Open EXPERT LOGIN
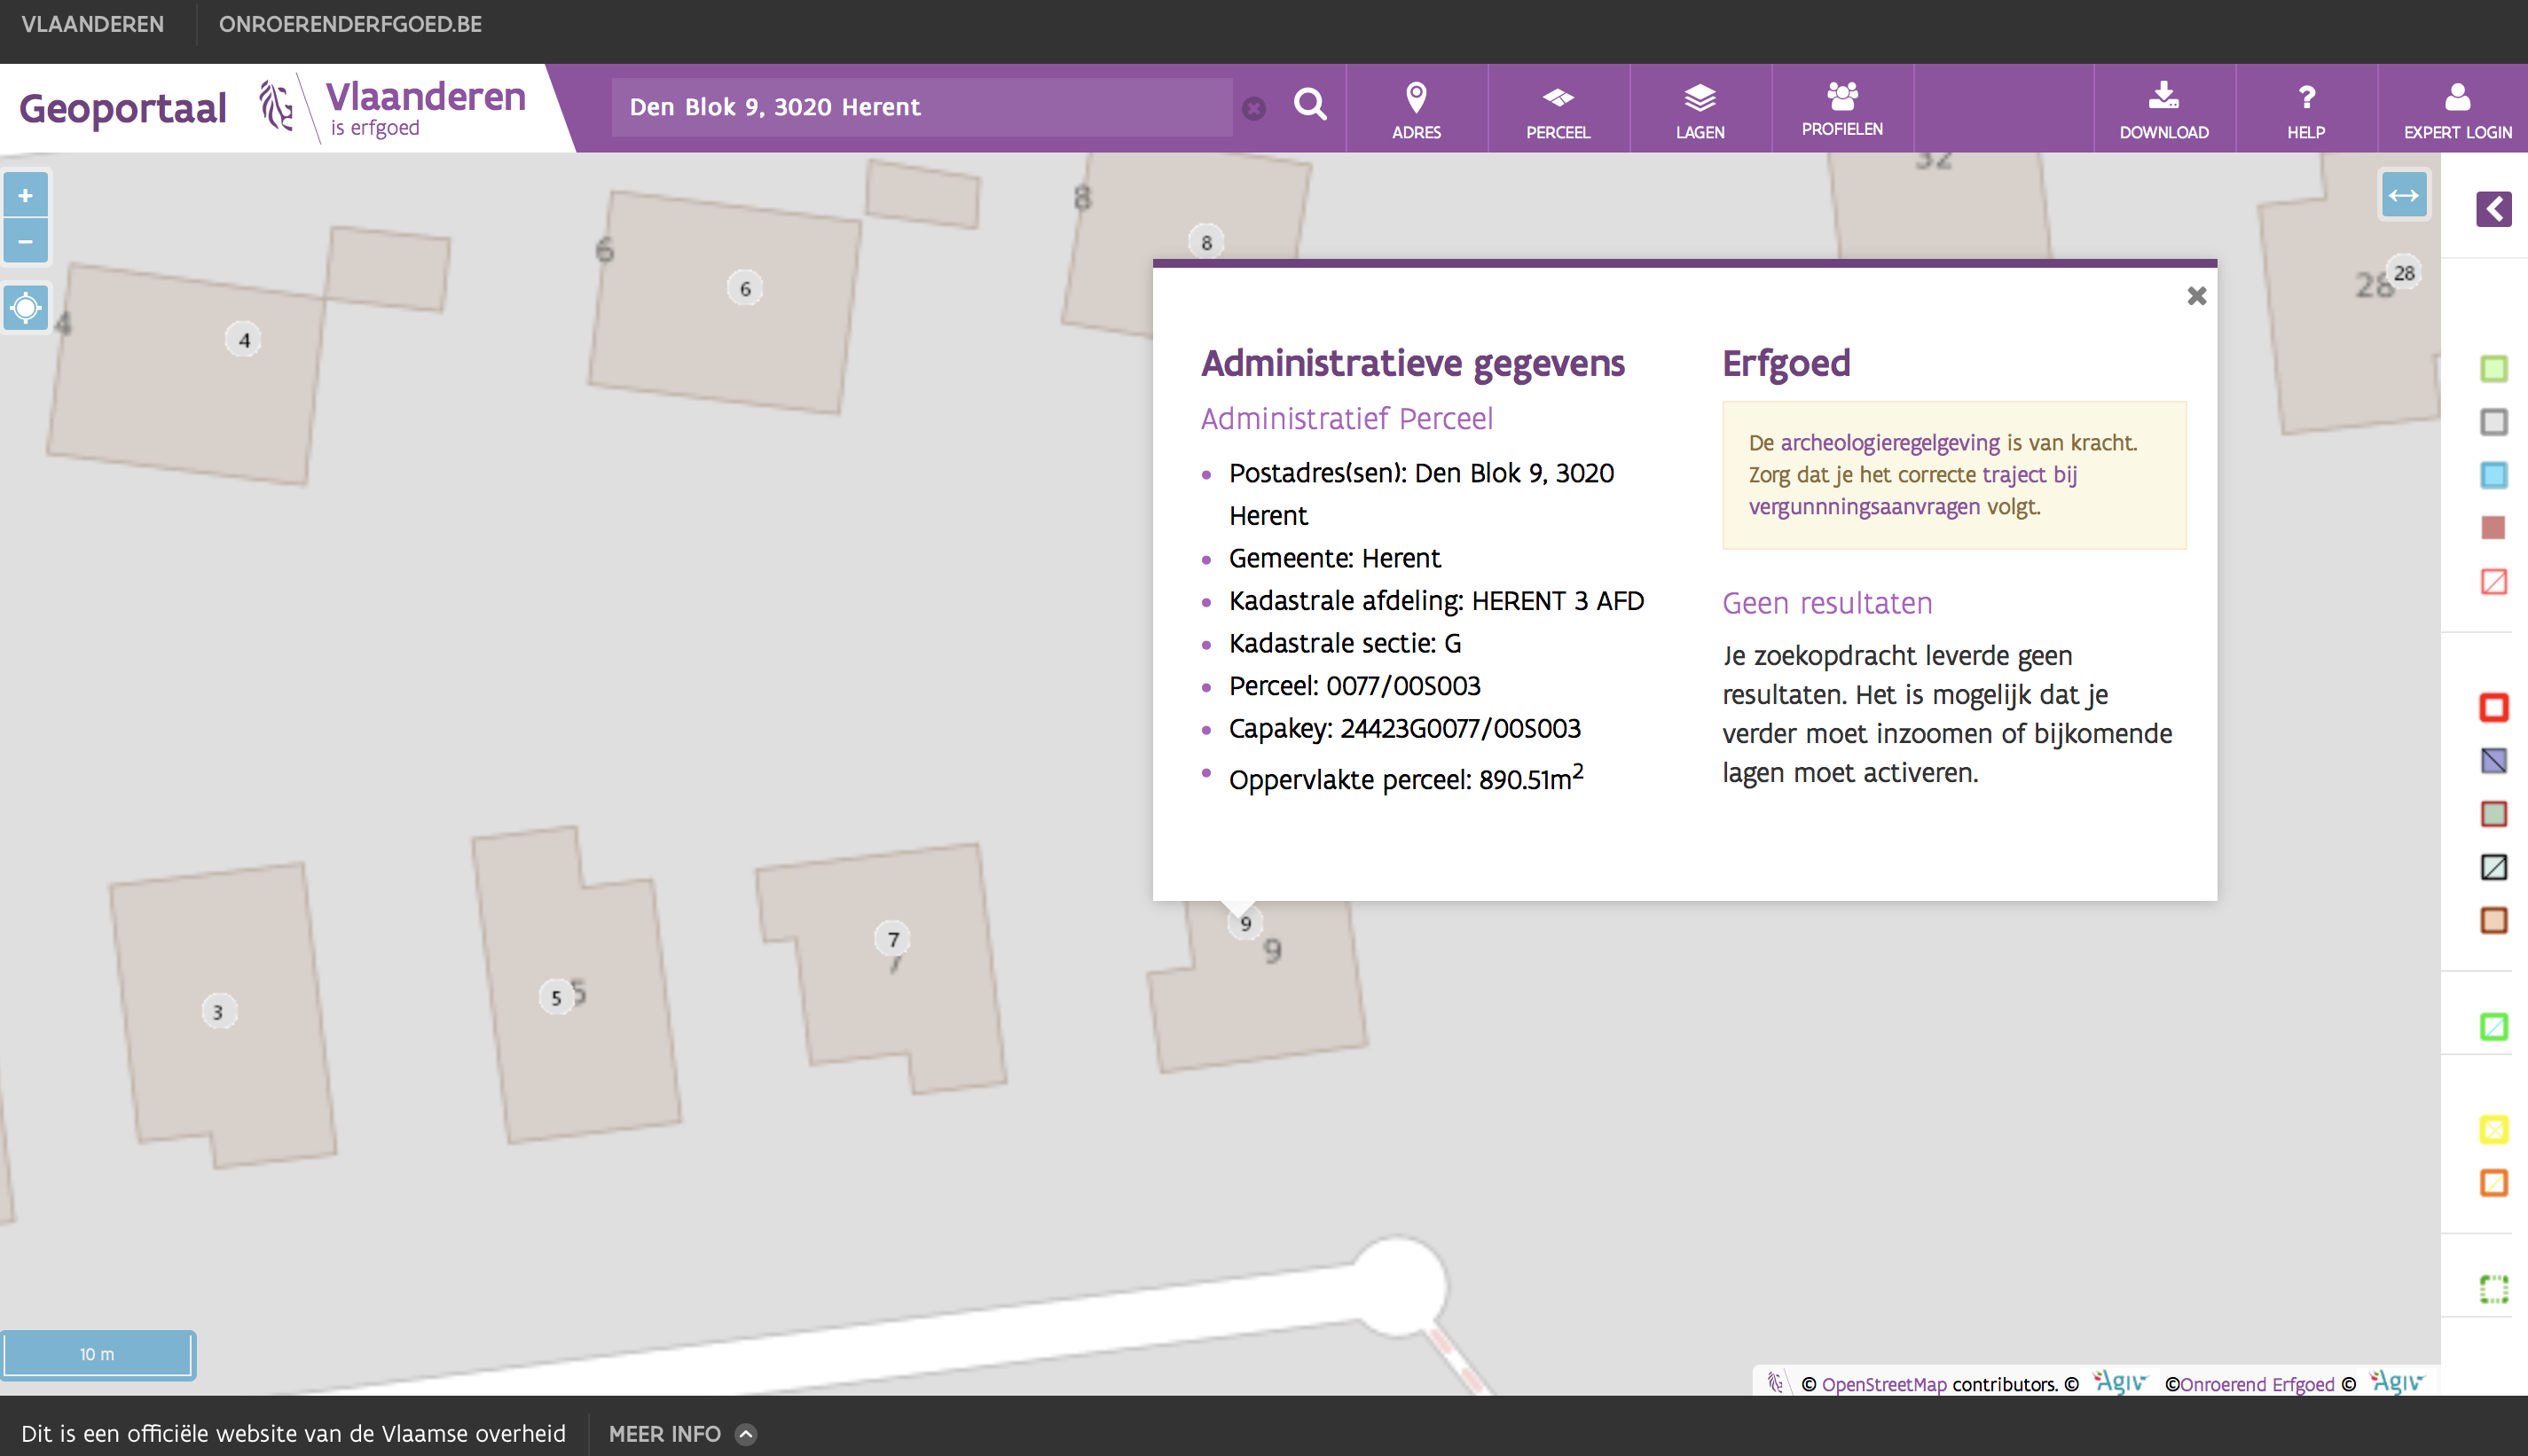The width and height of the screenshot is (2528, 1456). (2456, 109)
